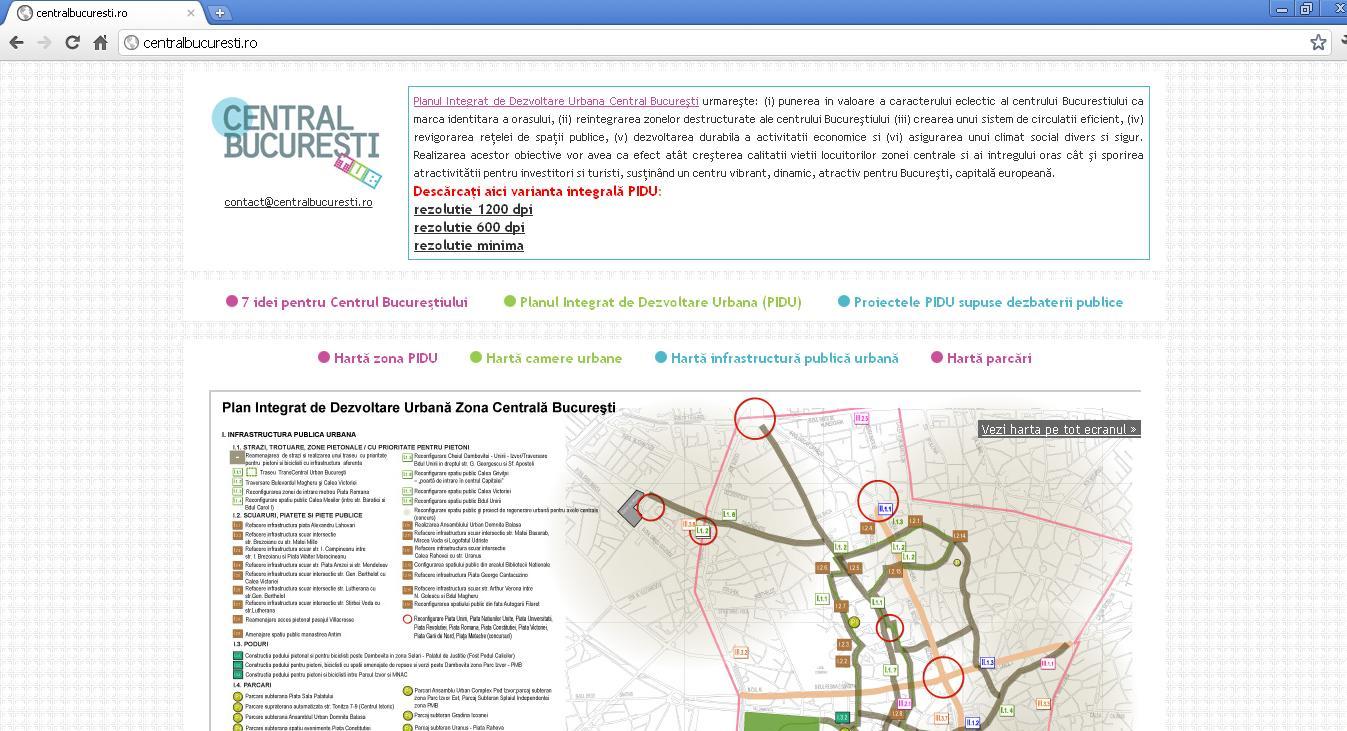The height and width of the screenshot is (731, 1347).
Task: Show Hartă zona PIDU
Action: click(x=378, y=358)
